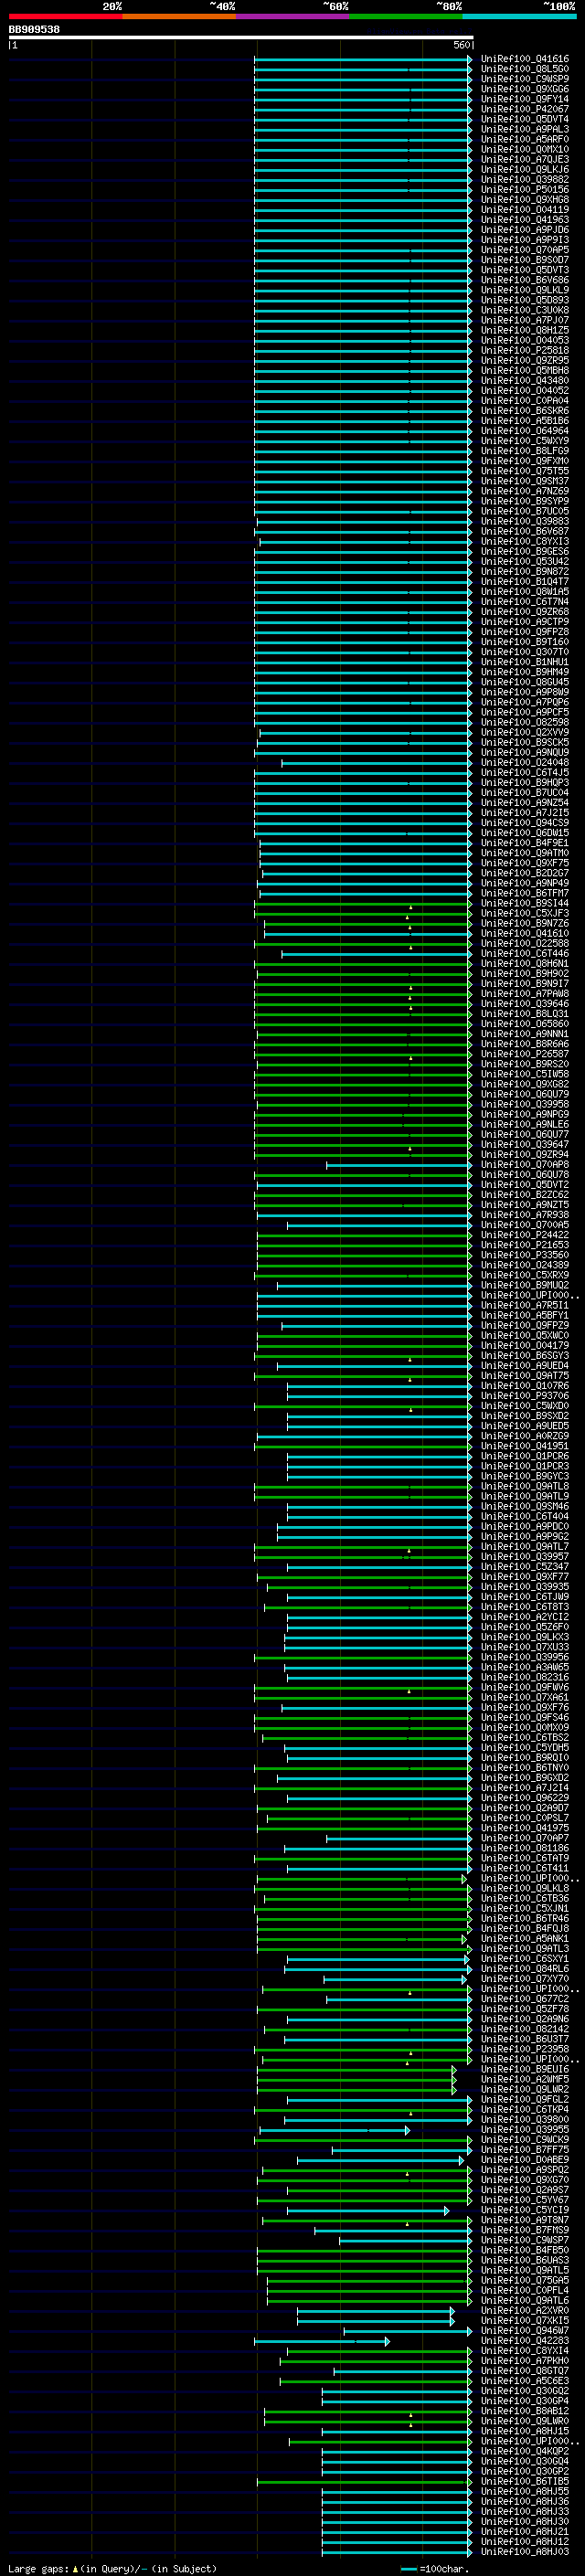The width and height of the screenshot is (585, 2576).
Task: Click the alignment bar for UniRef100_P42067
Action: click(363, 109)
